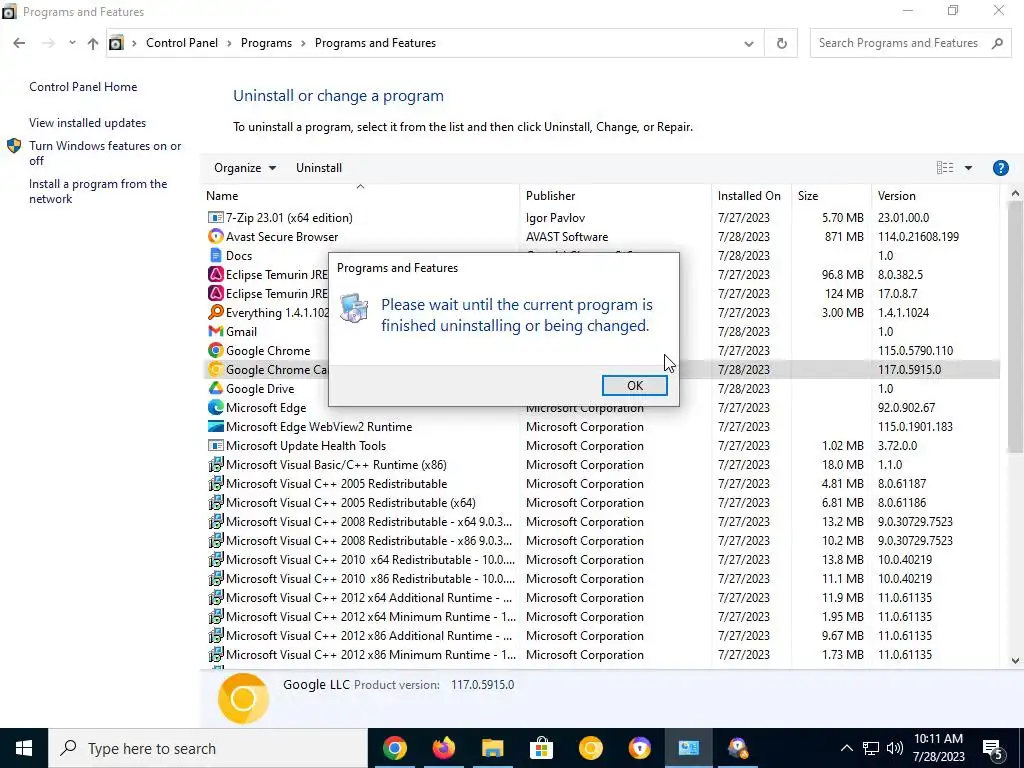Open the Organize dropdown menu

pos(244,168)
